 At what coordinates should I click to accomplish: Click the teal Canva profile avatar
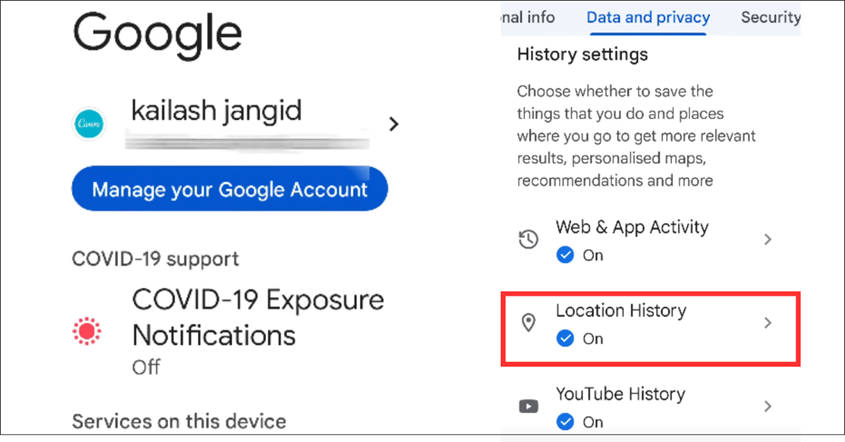pos(88,123)
